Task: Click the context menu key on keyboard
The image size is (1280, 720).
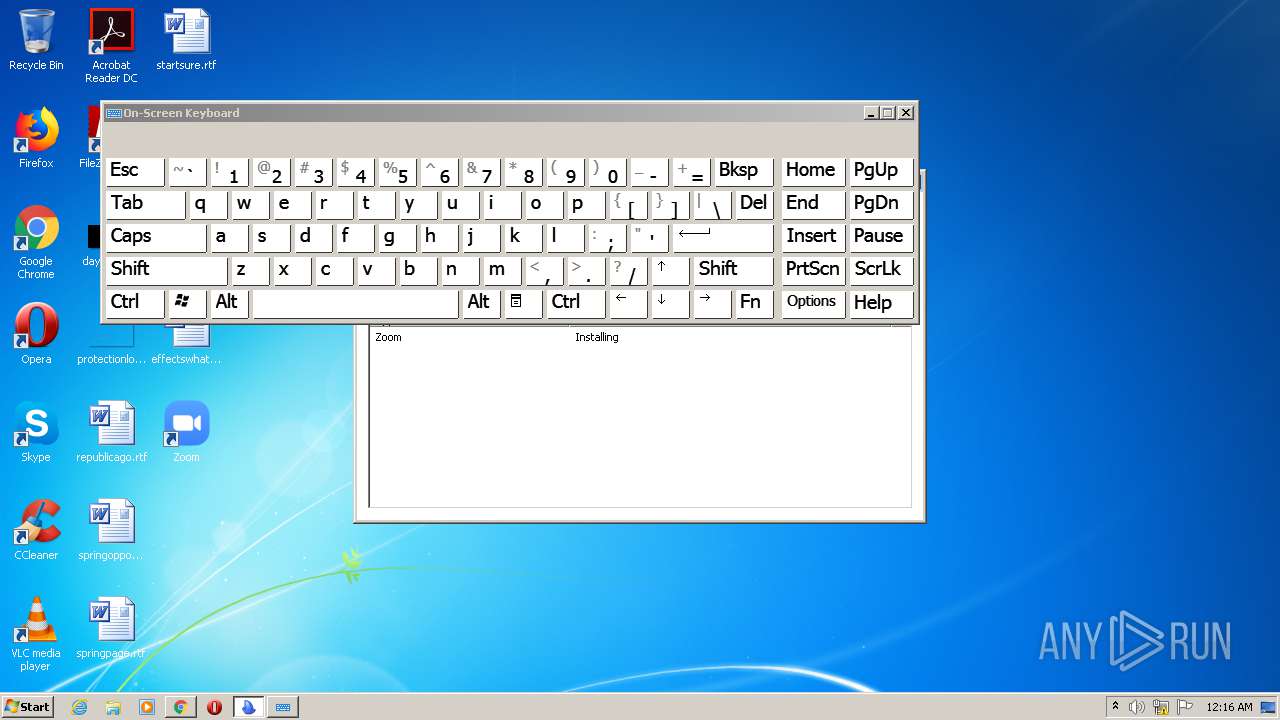Action: [523, 302]
